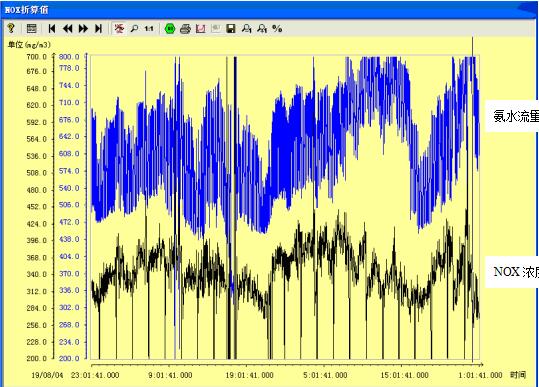Toggle the red cursor crosshair tool
539x387 pixels.
[119, 28]
